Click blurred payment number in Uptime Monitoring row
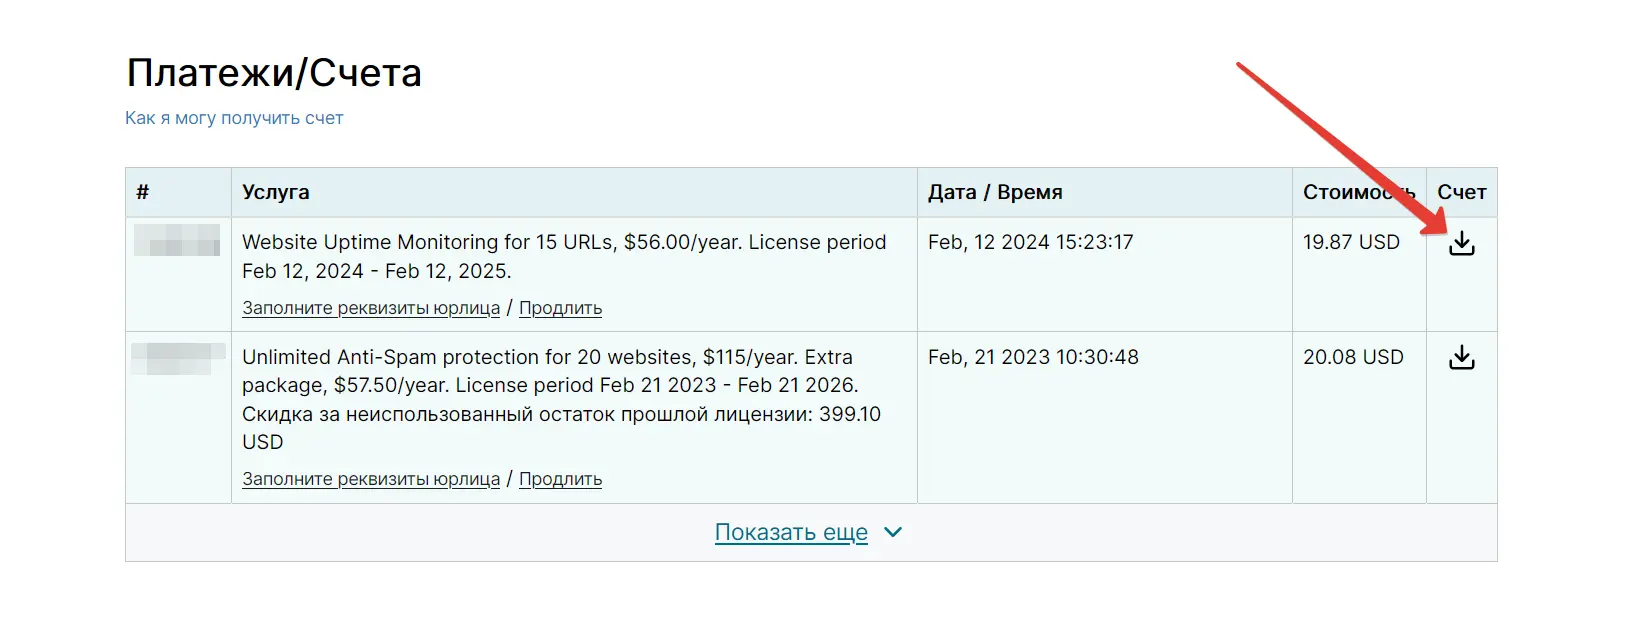Viewport: 1648px width, 617px height. click(x=177, y=241)
